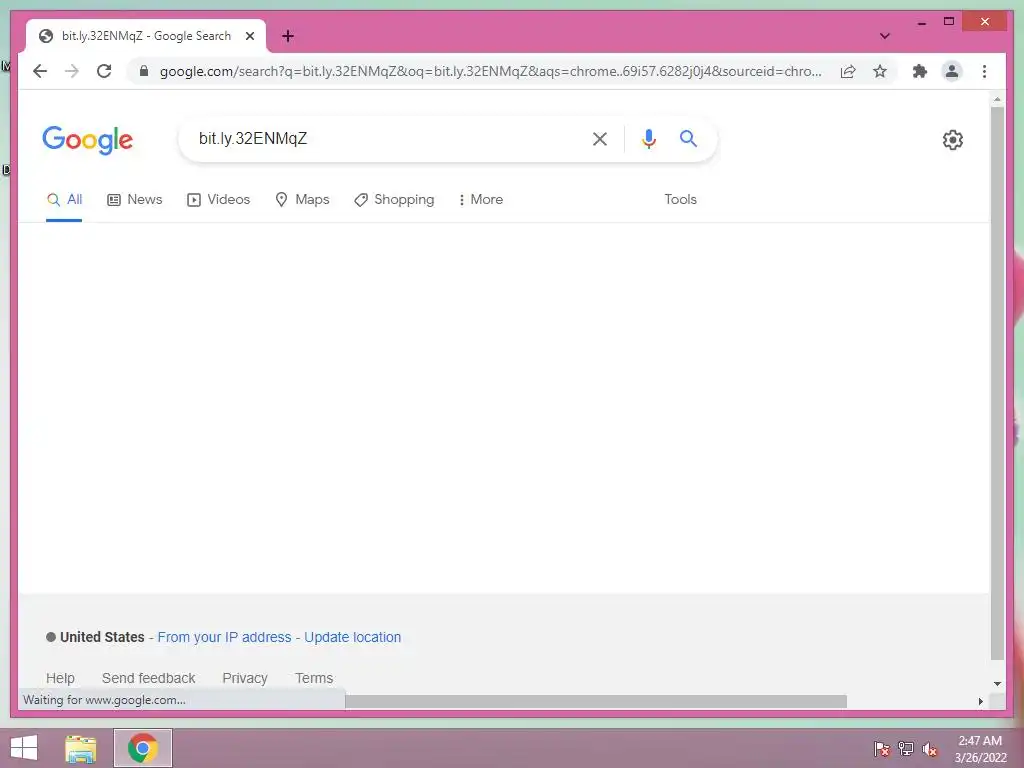Open the Windows Start menu

24,748
